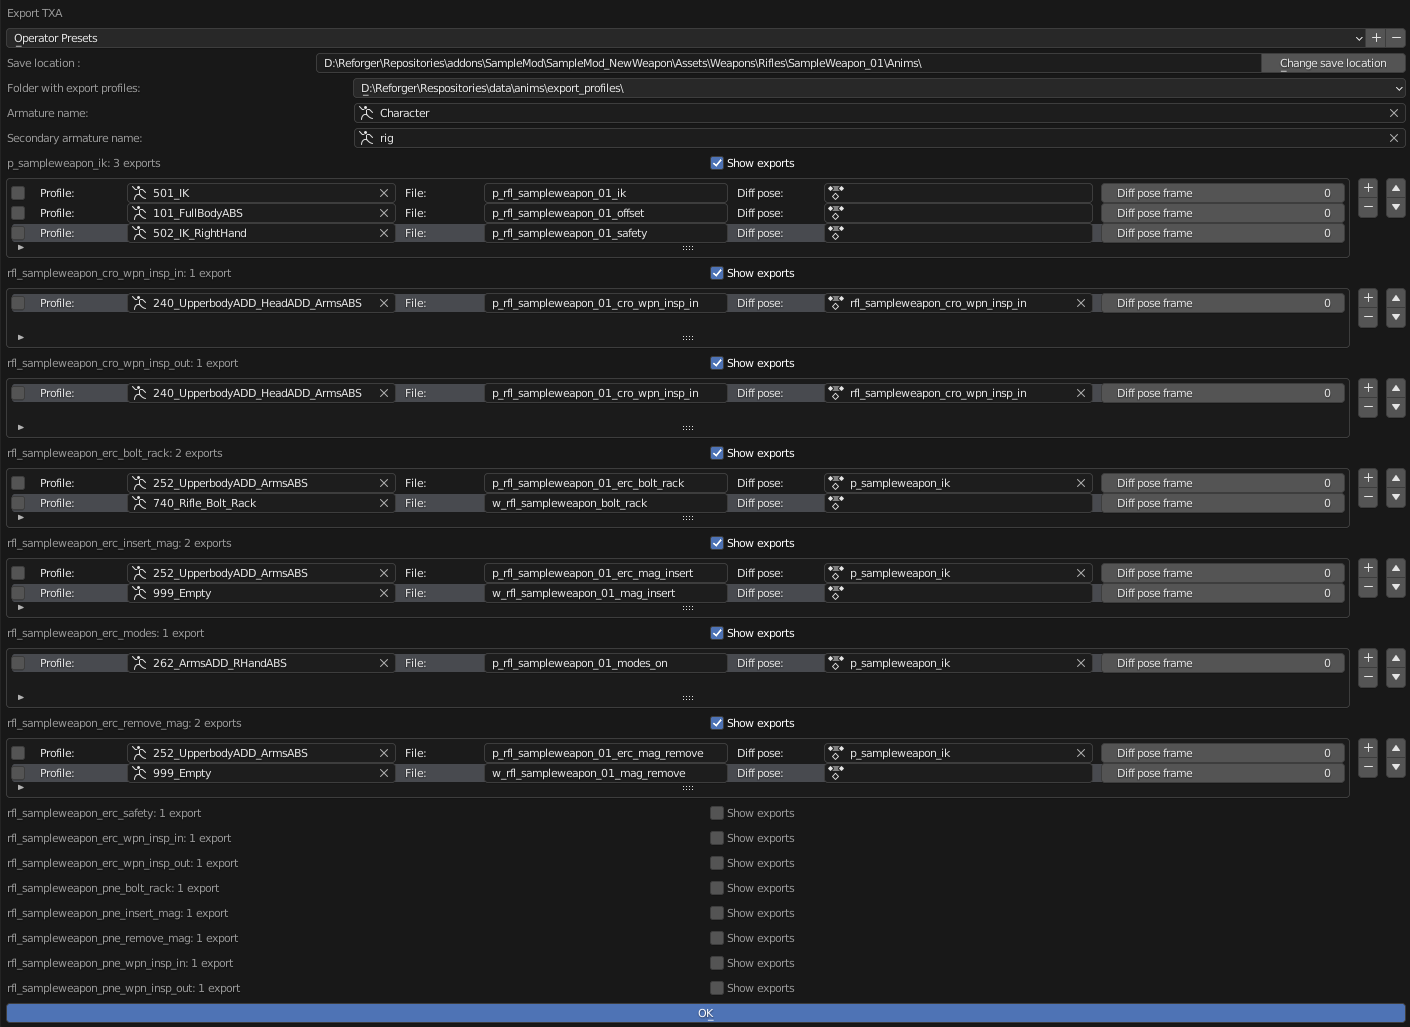Click the Change save location button
The image size is (1410, 1027).
pos(1332,63)
